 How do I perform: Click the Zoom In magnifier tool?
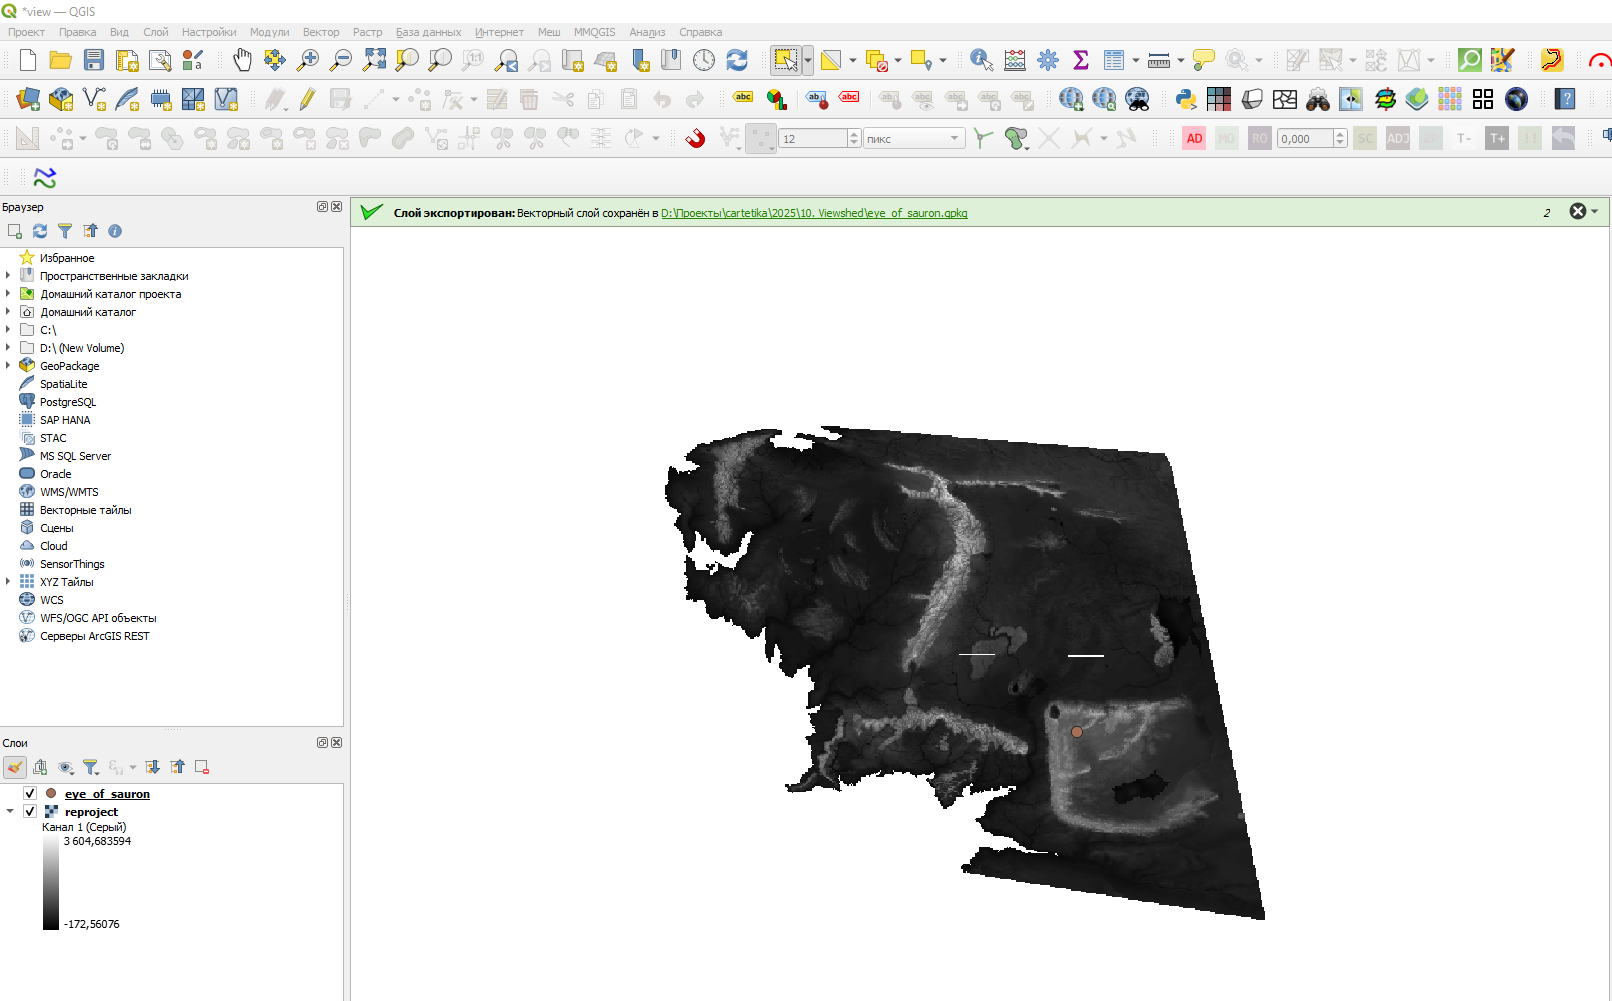308,60
